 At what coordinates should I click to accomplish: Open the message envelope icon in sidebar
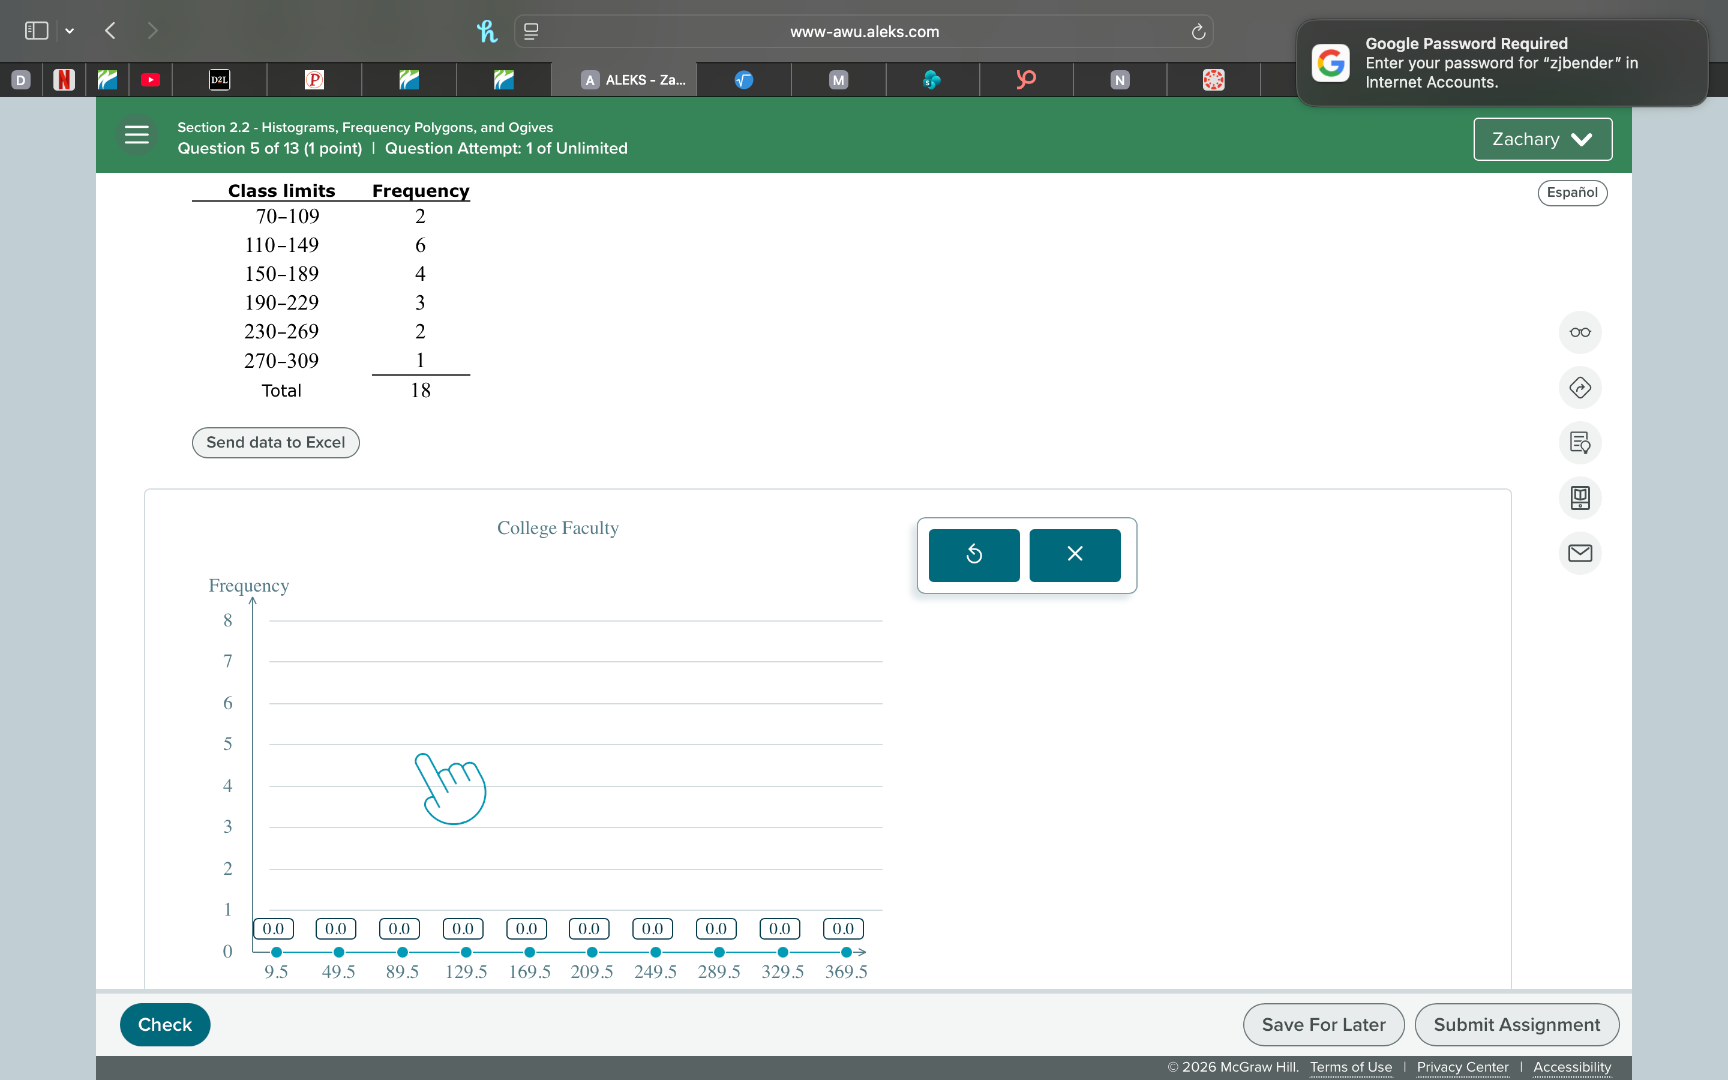1580,553
